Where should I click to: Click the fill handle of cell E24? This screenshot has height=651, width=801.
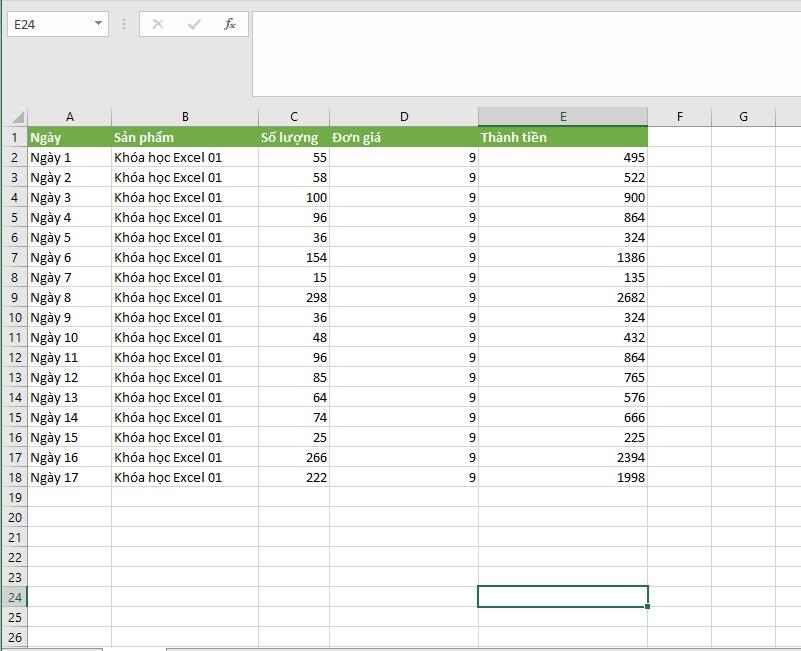click(646, 607)
